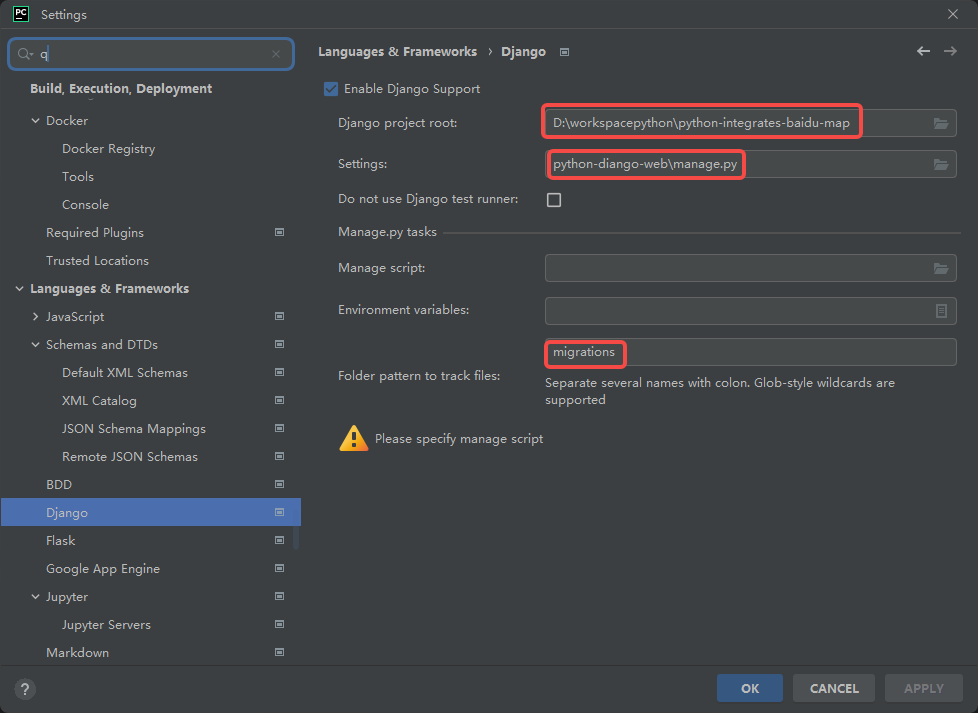Click the project icon next to Flask
Image resolution: width=980 pixels, height=715 pixels.
(279, 541)
